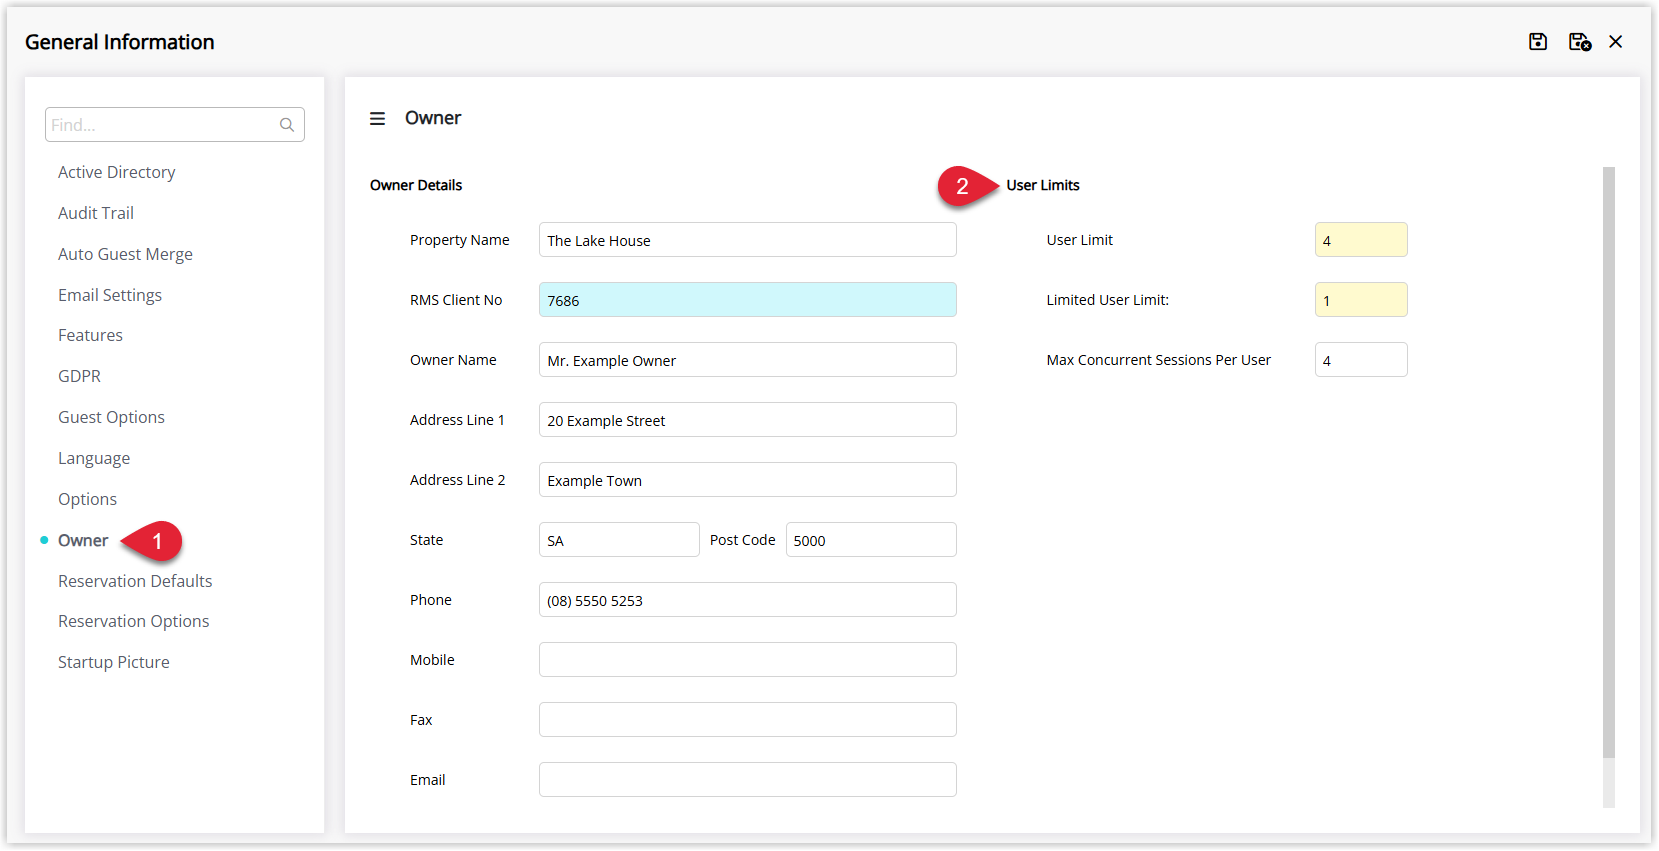Screen dimensions: 1659x851
Task: Edit the State field containing SA
Action: pos(619,540)
